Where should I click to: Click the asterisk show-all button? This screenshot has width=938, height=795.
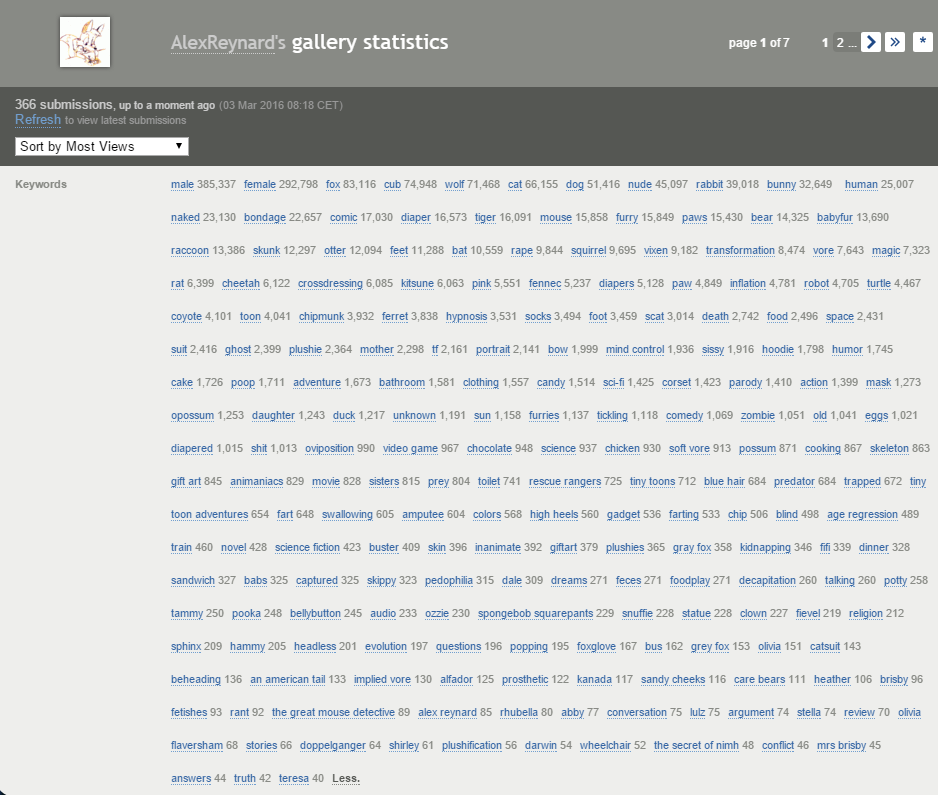(x=922, y=42)
